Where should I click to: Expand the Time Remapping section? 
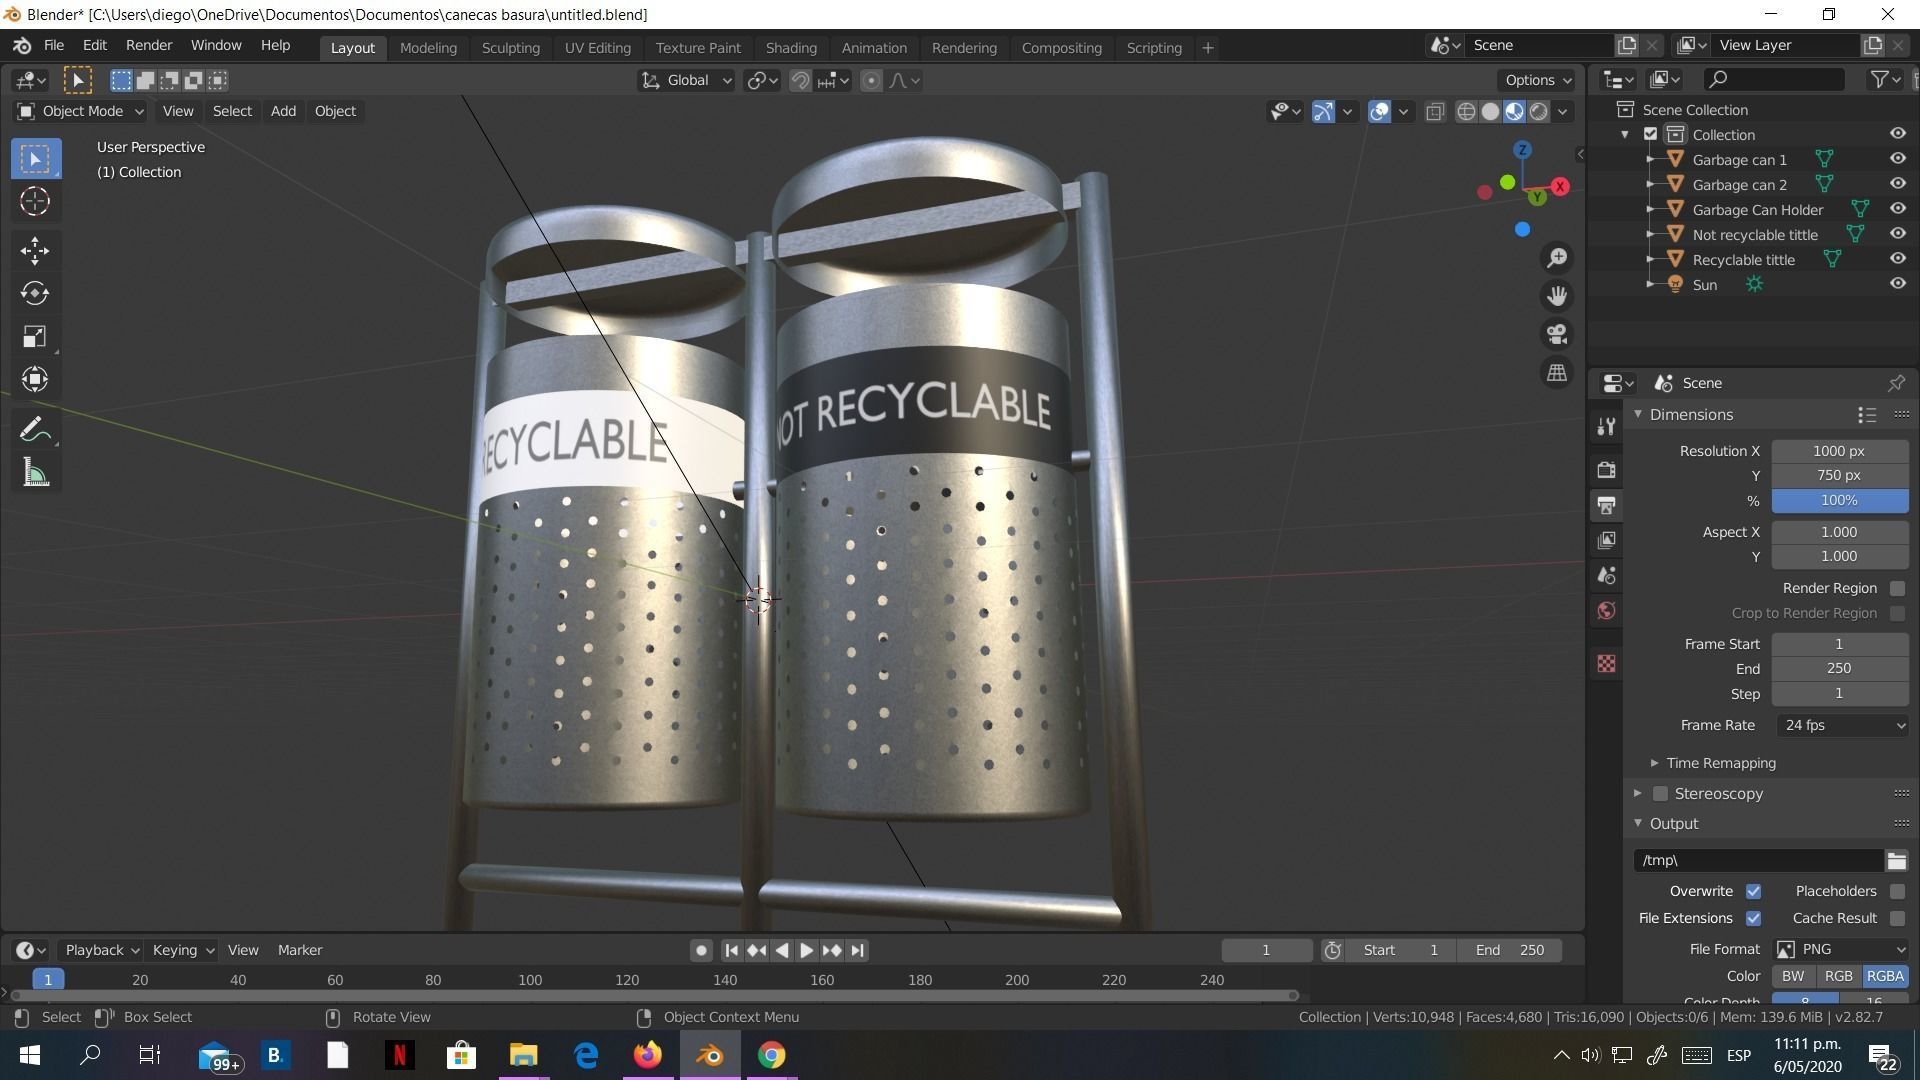1720,763
